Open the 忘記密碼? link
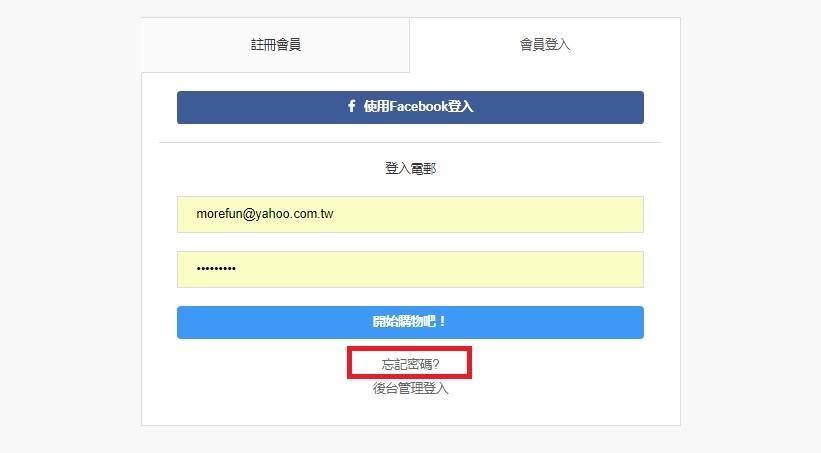 click(410, 364)
